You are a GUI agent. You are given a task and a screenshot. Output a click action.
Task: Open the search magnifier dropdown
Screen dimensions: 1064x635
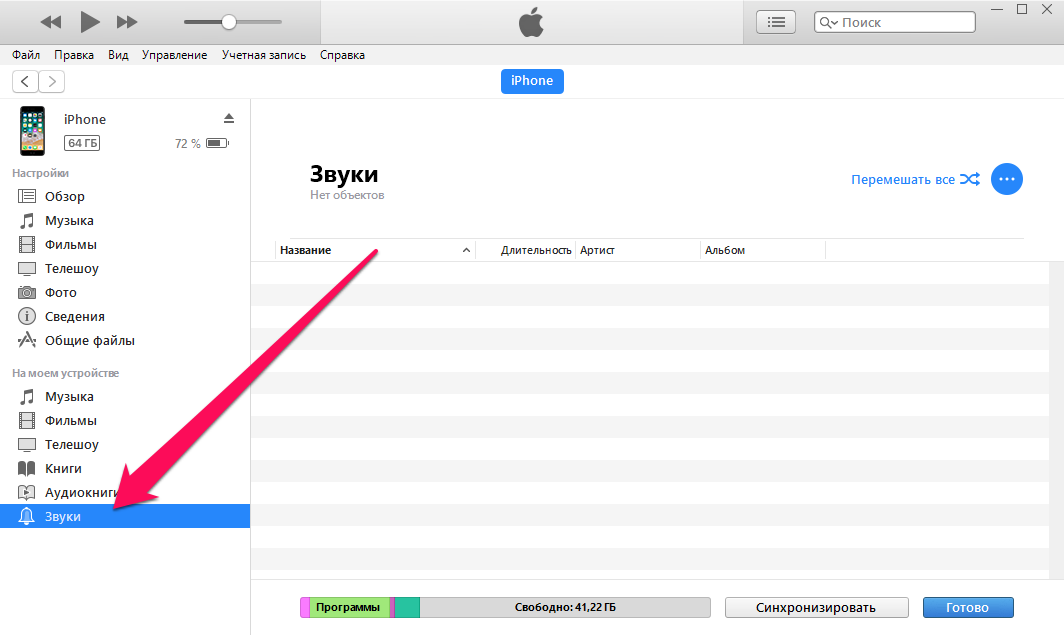(829, 22)
